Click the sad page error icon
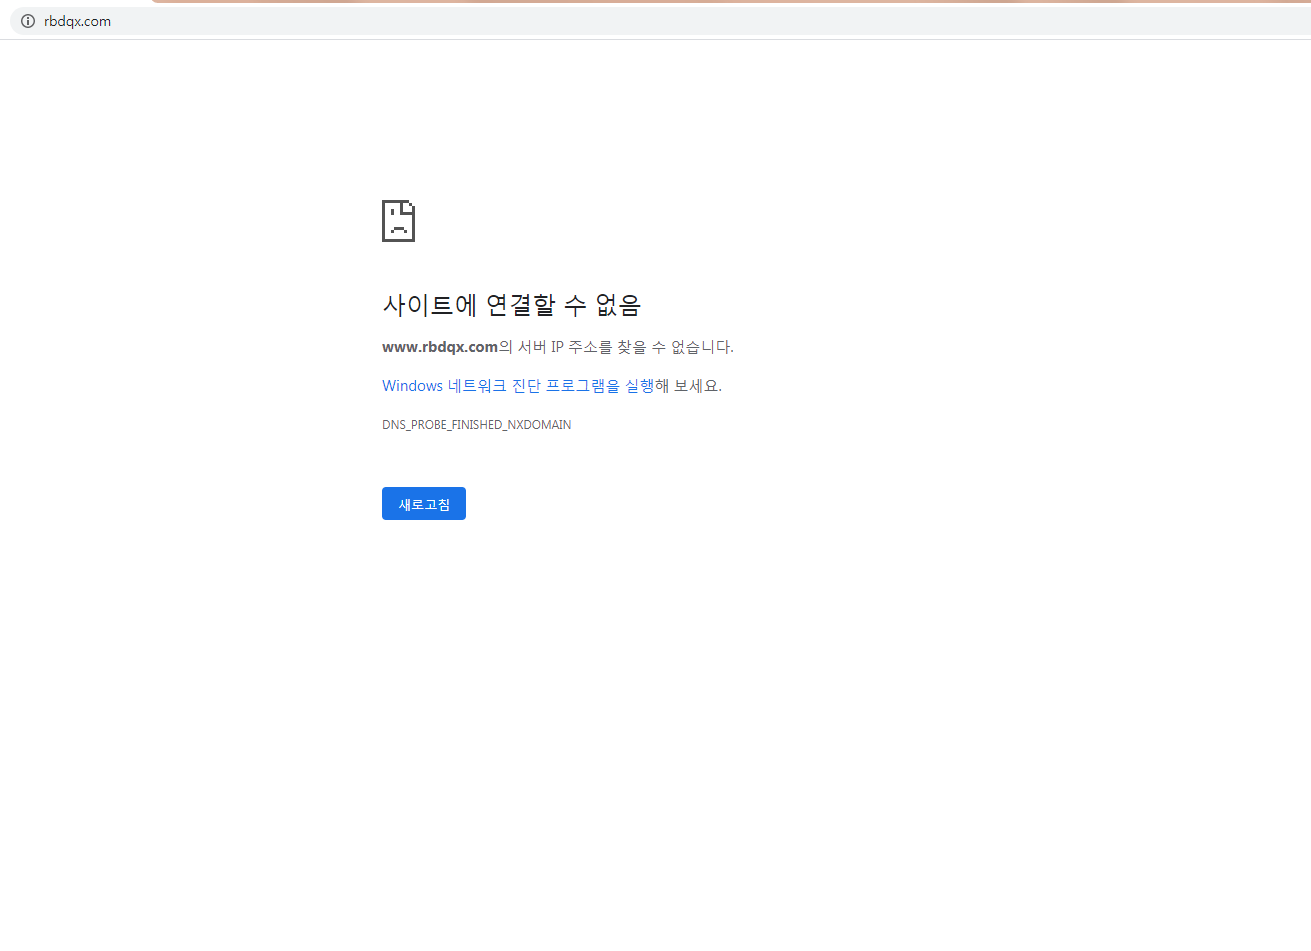This screenshot has width=1311, height=951. click(398, 221)
